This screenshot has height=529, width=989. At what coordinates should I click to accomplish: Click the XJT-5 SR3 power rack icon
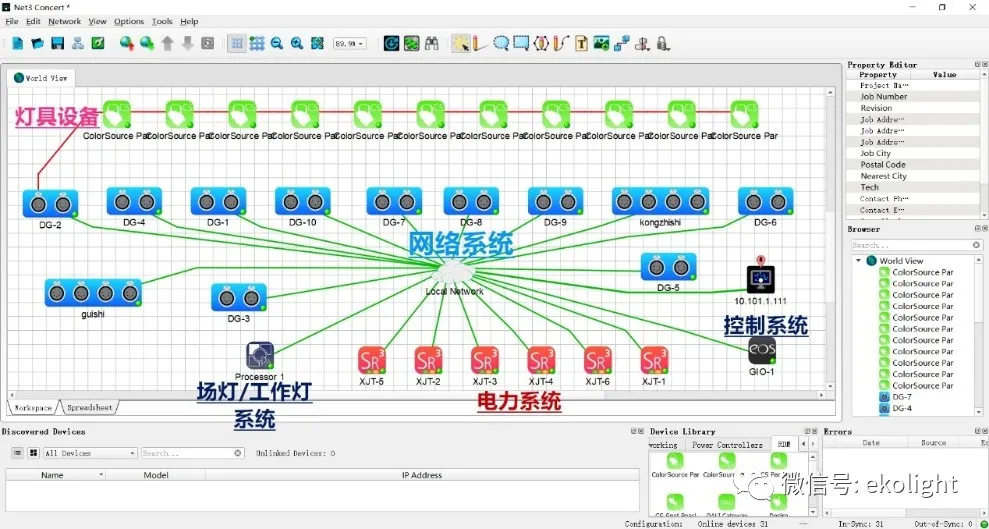point(372,359)
